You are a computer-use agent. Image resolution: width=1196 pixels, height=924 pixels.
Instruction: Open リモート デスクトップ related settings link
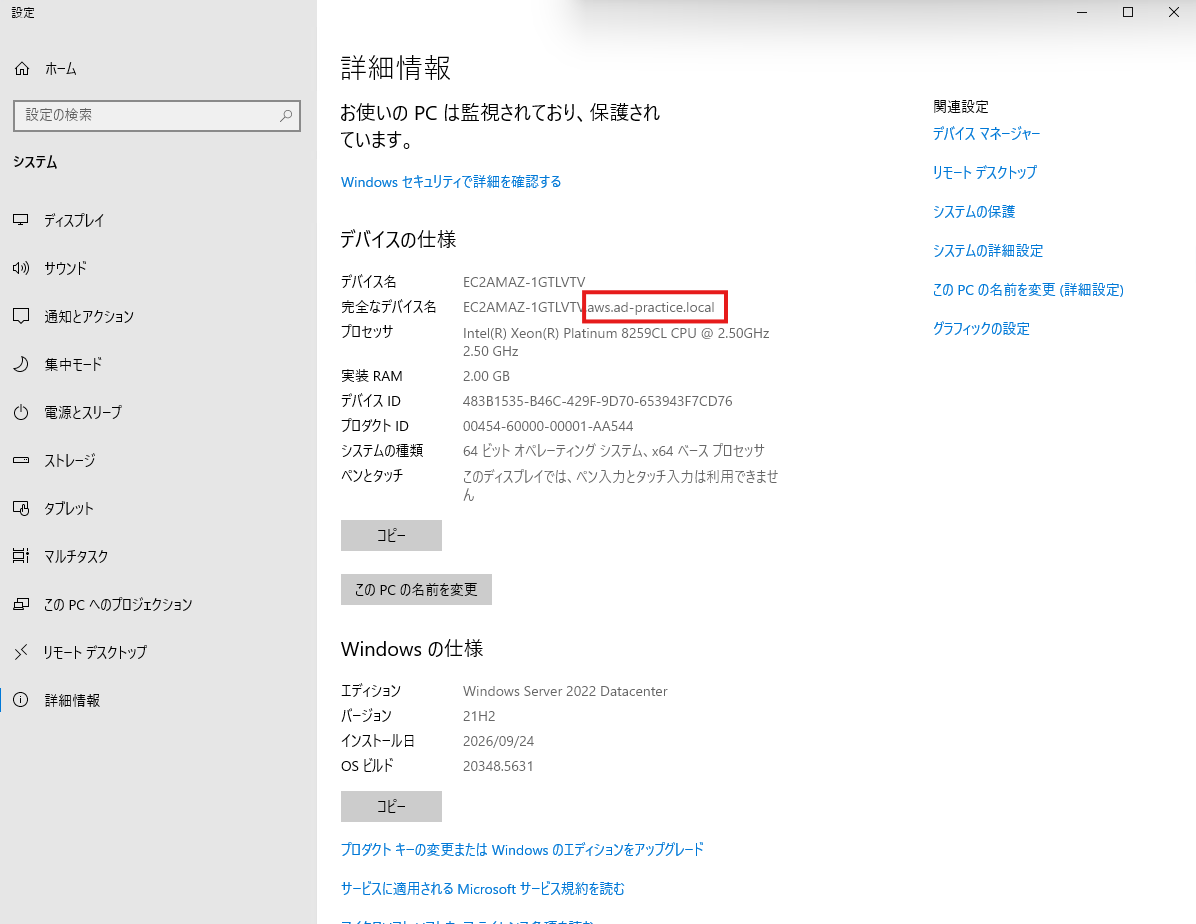985,173
